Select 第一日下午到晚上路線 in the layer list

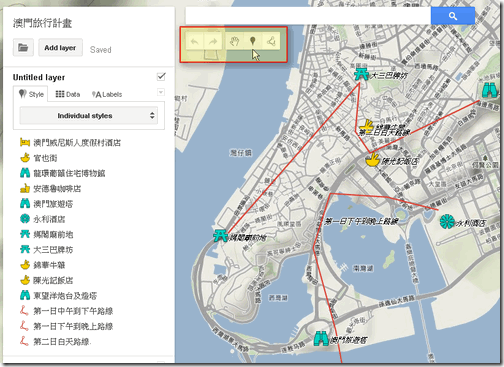point(73,326)
